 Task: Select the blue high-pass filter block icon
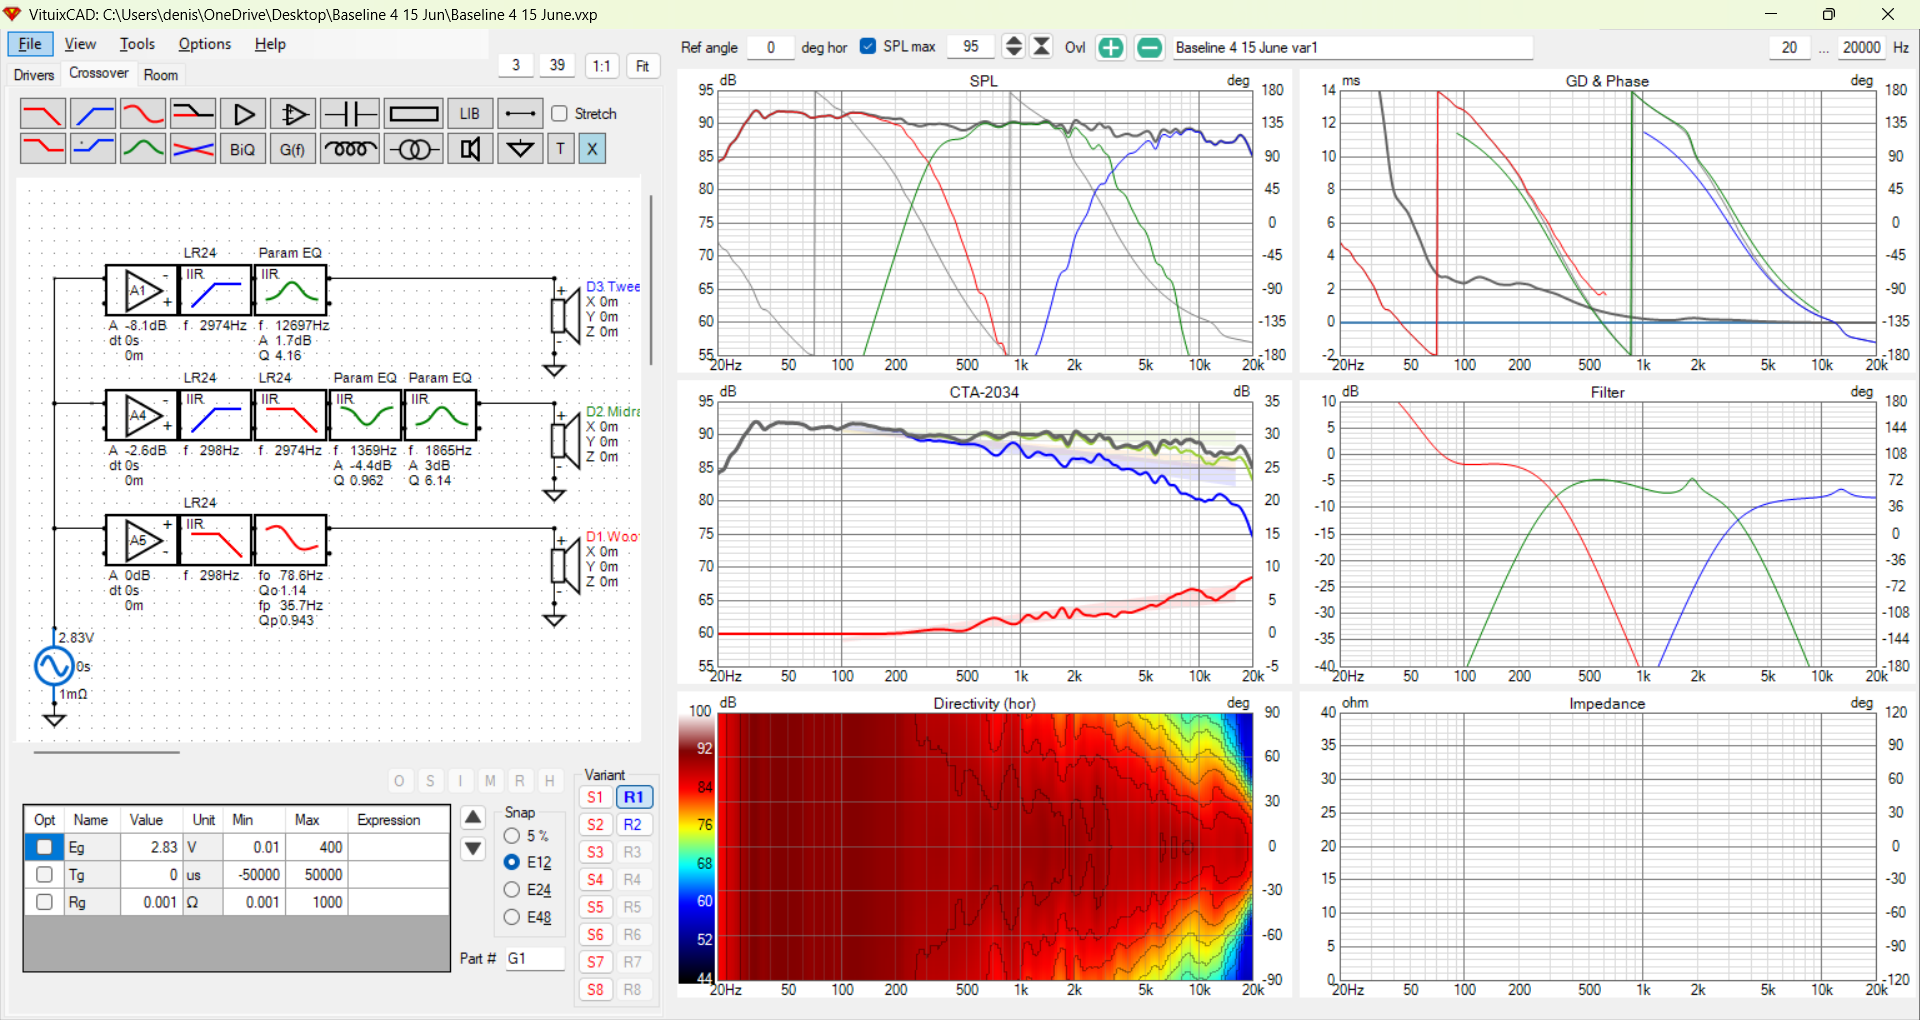[93, 114]
